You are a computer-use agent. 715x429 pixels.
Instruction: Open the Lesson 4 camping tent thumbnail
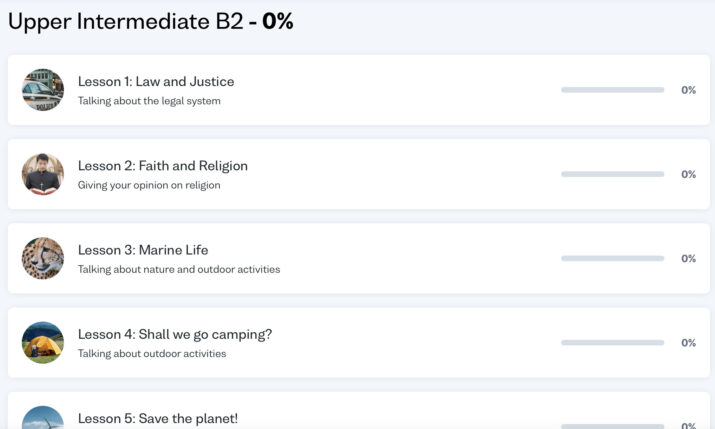point(43,343)
